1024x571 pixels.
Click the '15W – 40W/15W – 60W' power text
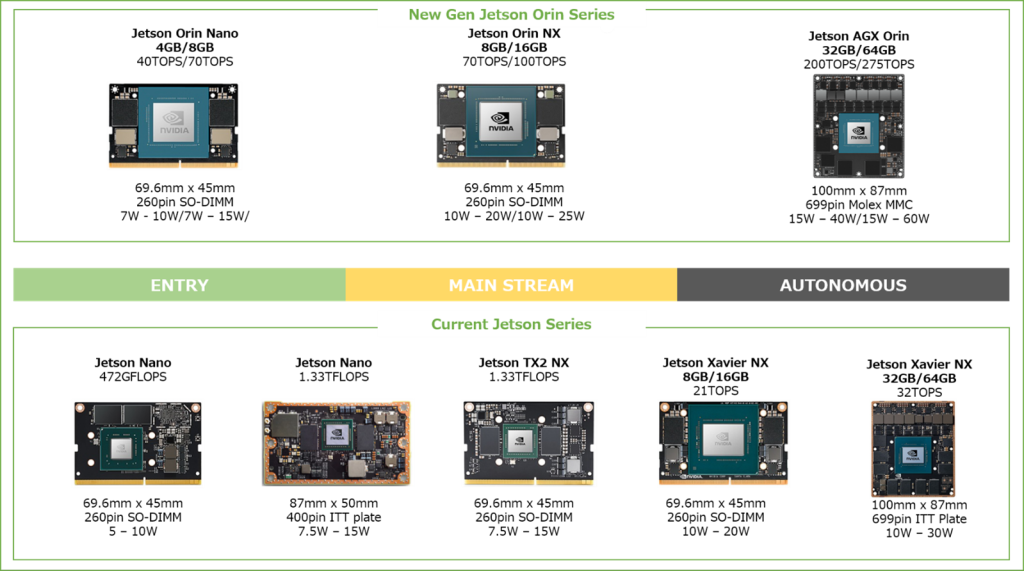click(x=859, y=219)
